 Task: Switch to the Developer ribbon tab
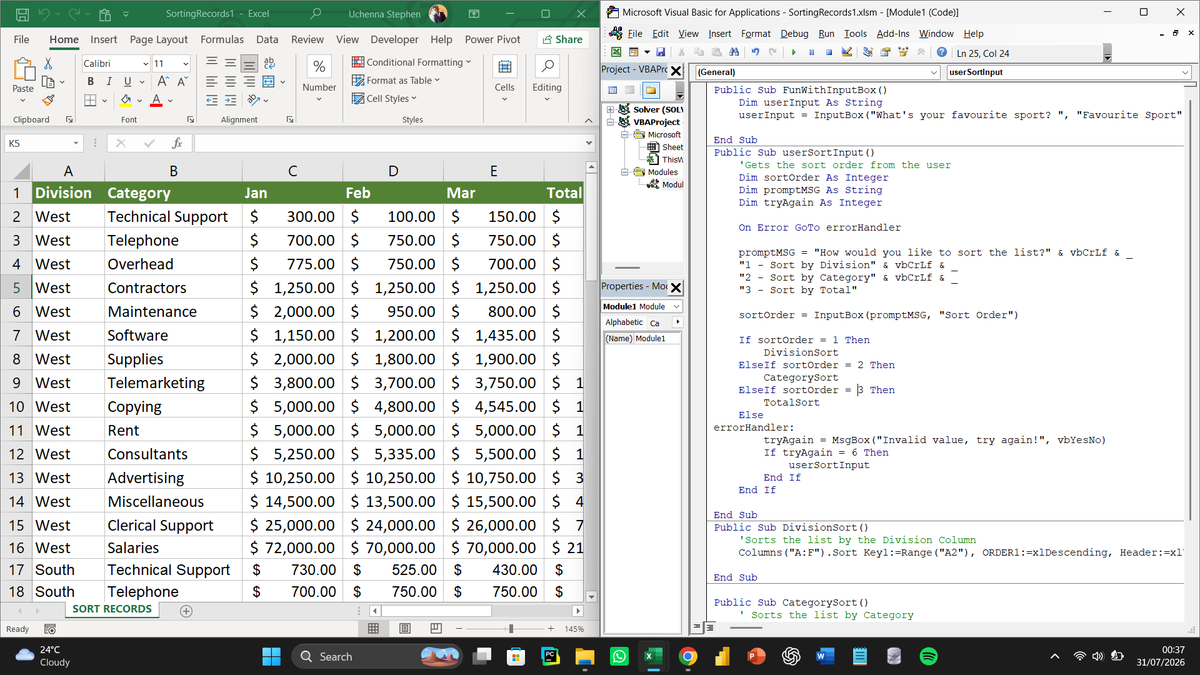394,39
